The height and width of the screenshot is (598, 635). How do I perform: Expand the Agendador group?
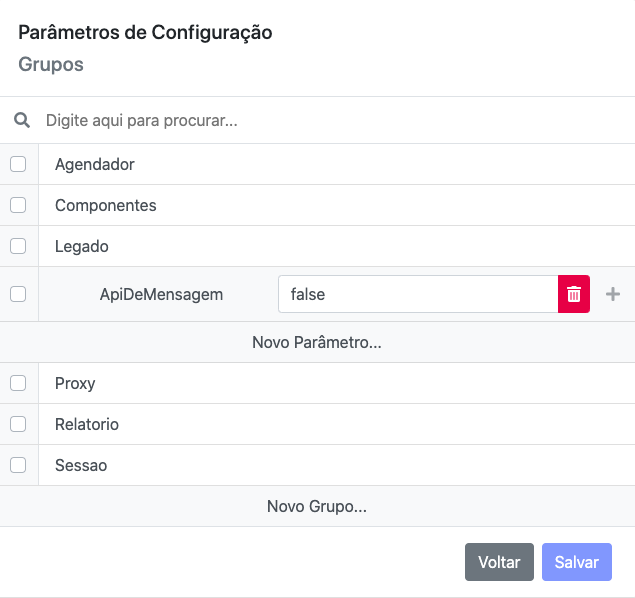[x=95, y=164]
